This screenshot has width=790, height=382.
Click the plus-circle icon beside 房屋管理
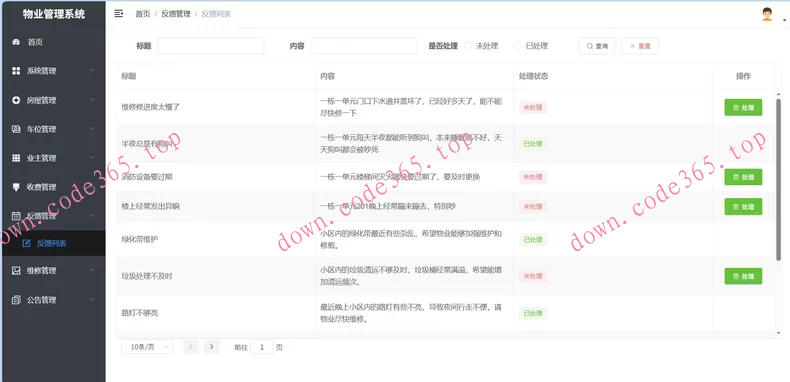coord(16,100)
